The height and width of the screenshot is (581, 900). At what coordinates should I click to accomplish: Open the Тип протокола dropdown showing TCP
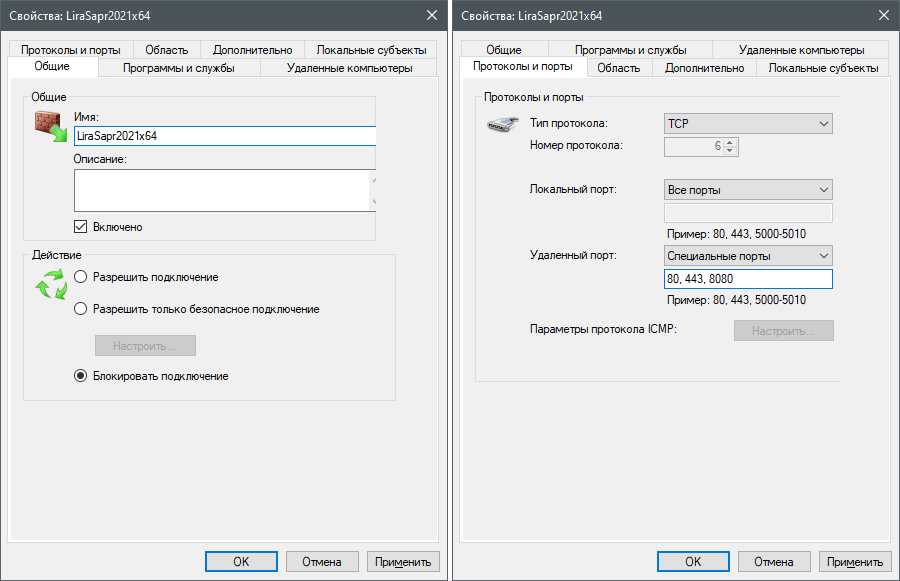coord(748,123)
